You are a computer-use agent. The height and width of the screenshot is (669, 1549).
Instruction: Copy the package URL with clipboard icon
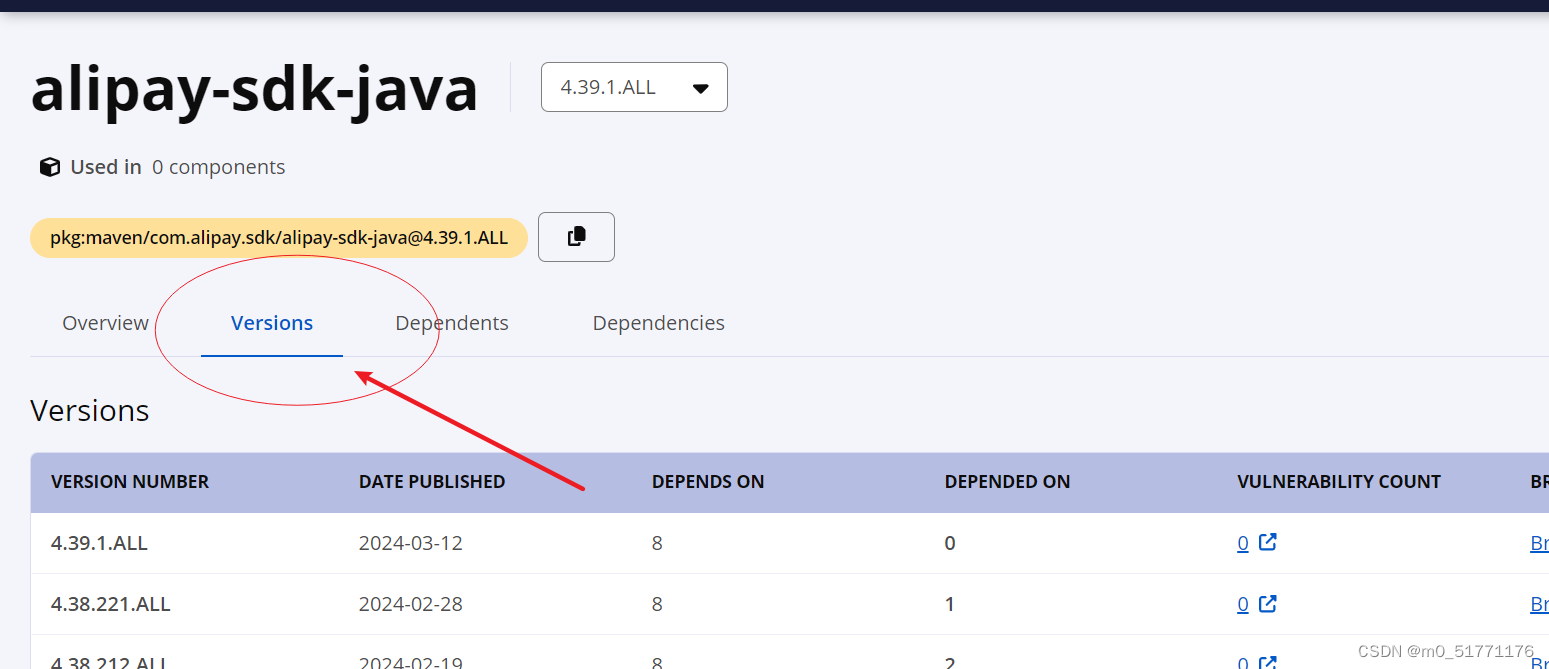576,237
